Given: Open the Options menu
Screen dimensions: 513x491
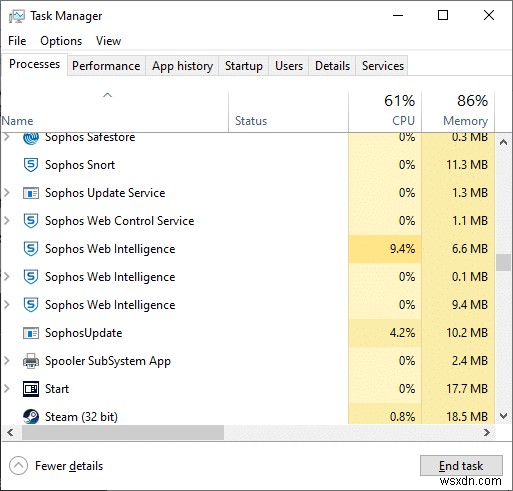Looking at the screenshot, I should (61, 41).
